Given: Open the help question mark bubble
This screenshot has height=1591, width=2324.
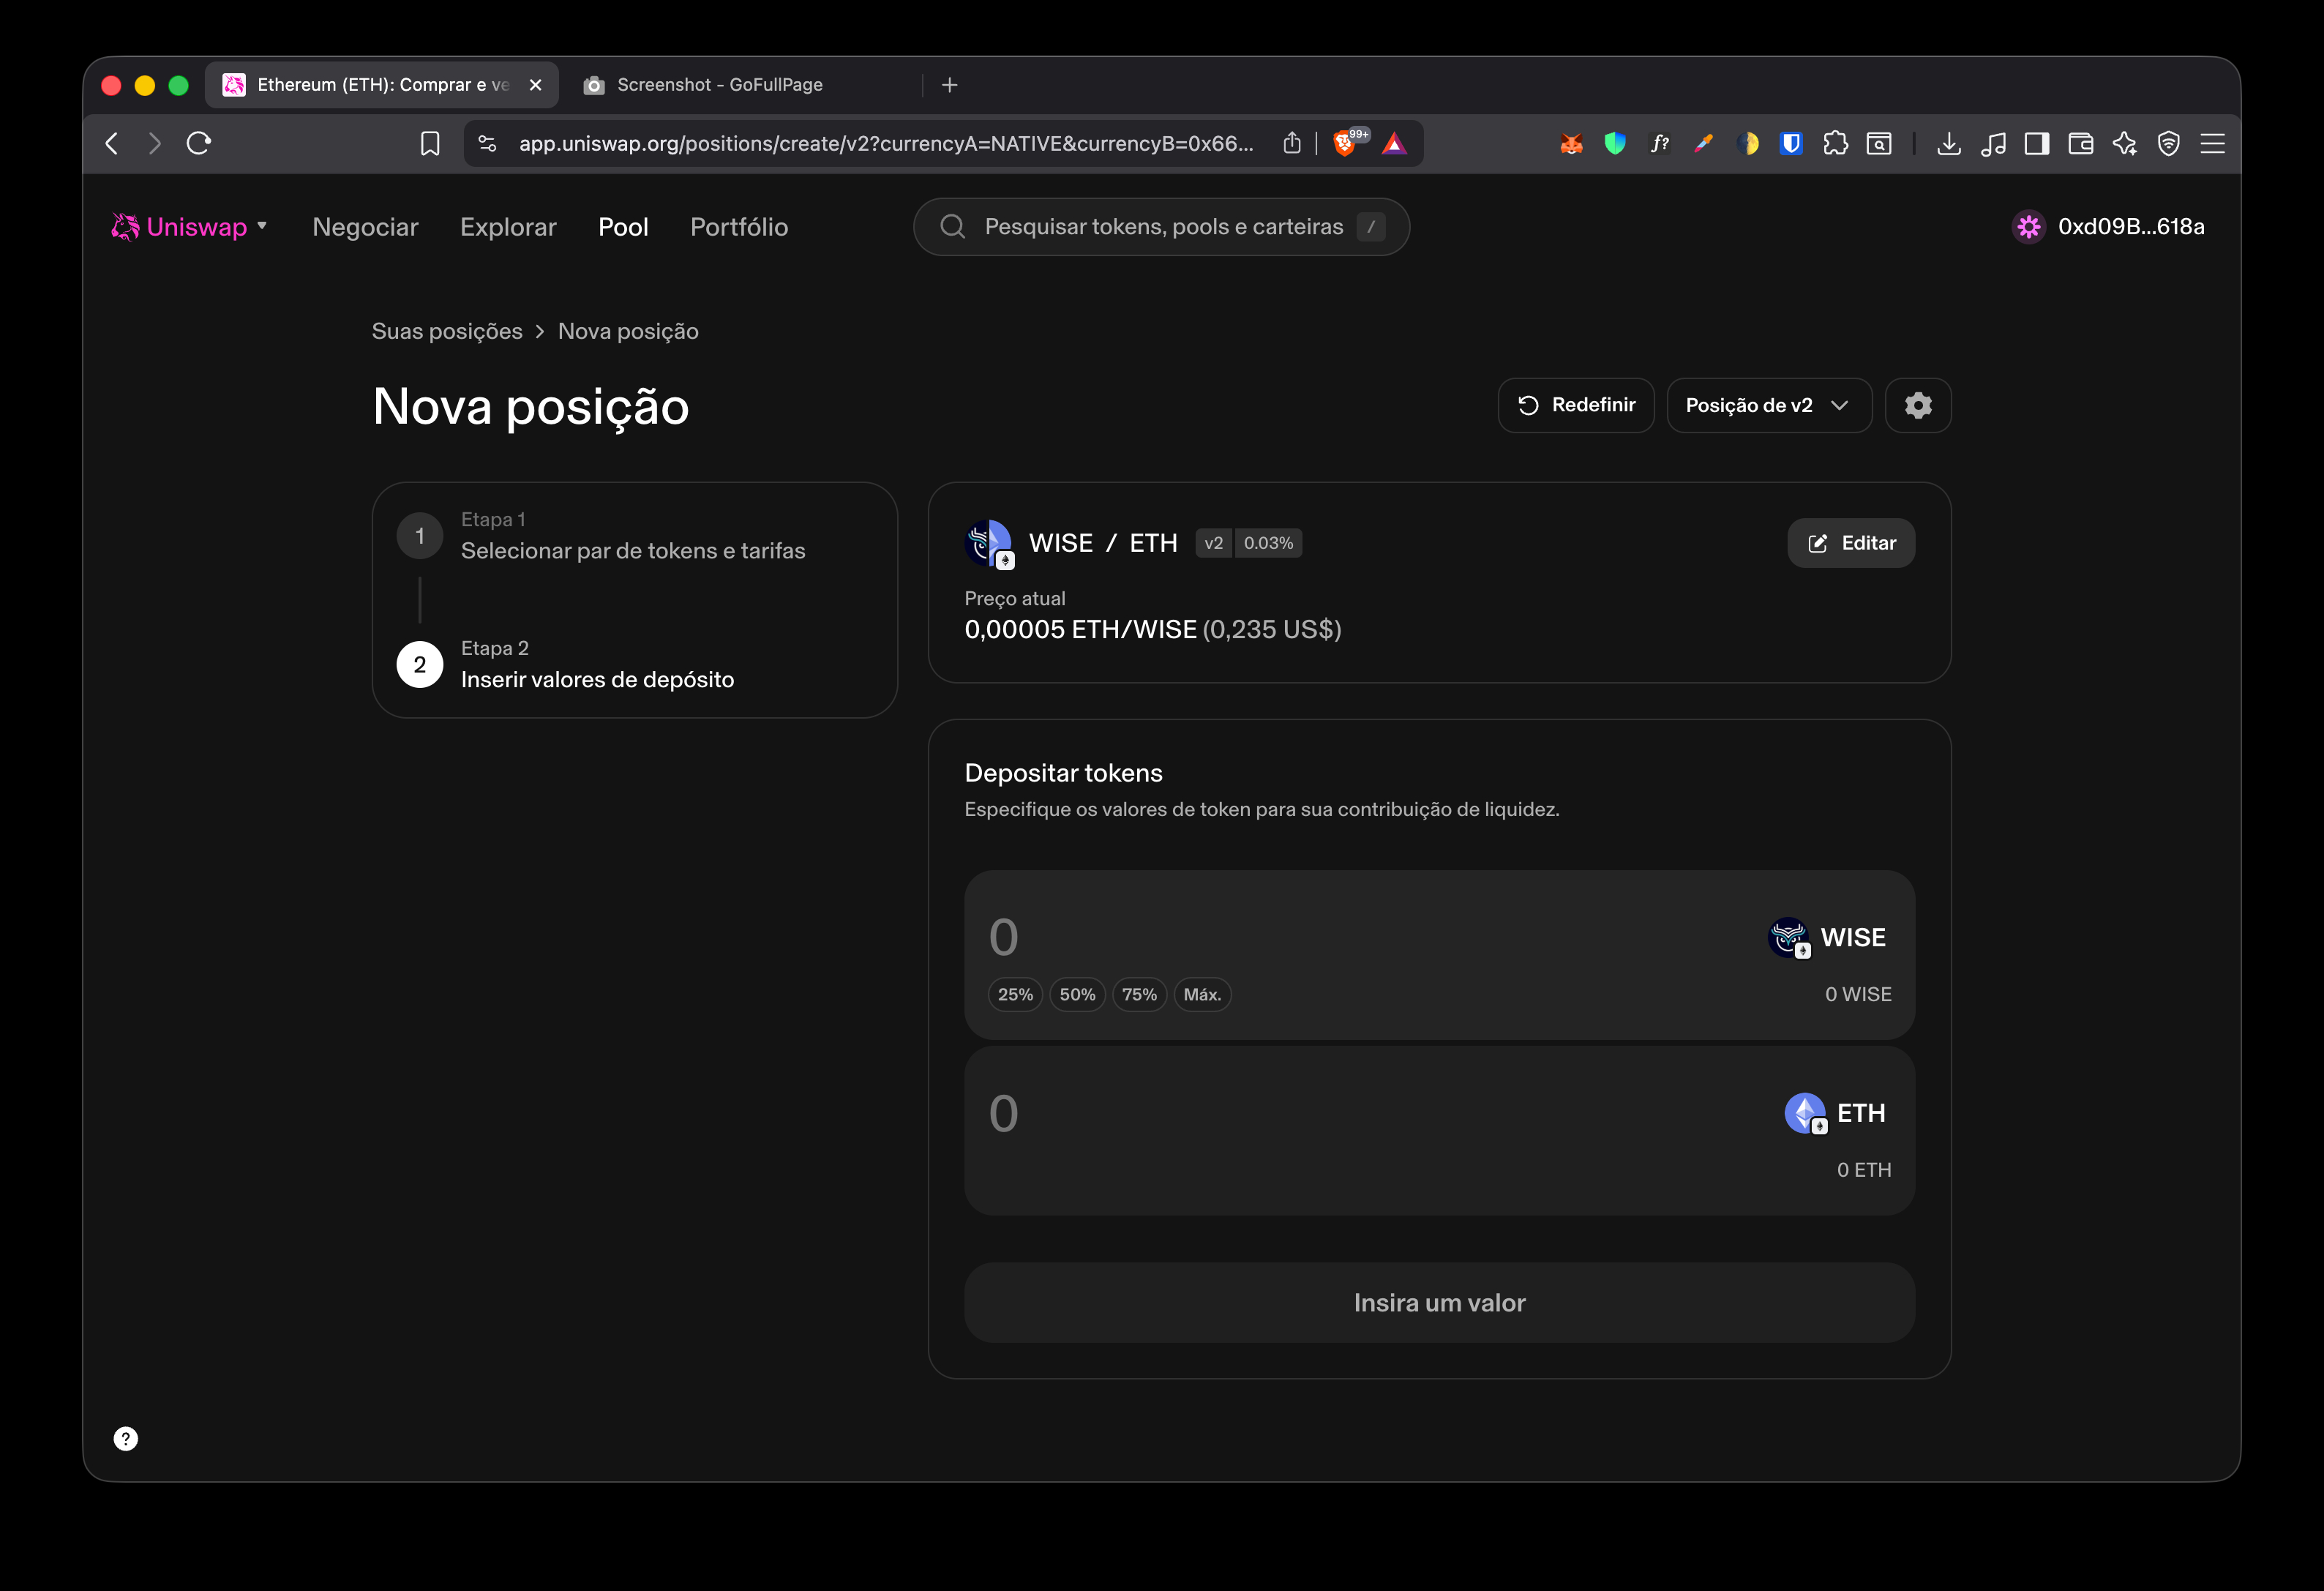Looking at the screenshot, I should pos(126,1438).
